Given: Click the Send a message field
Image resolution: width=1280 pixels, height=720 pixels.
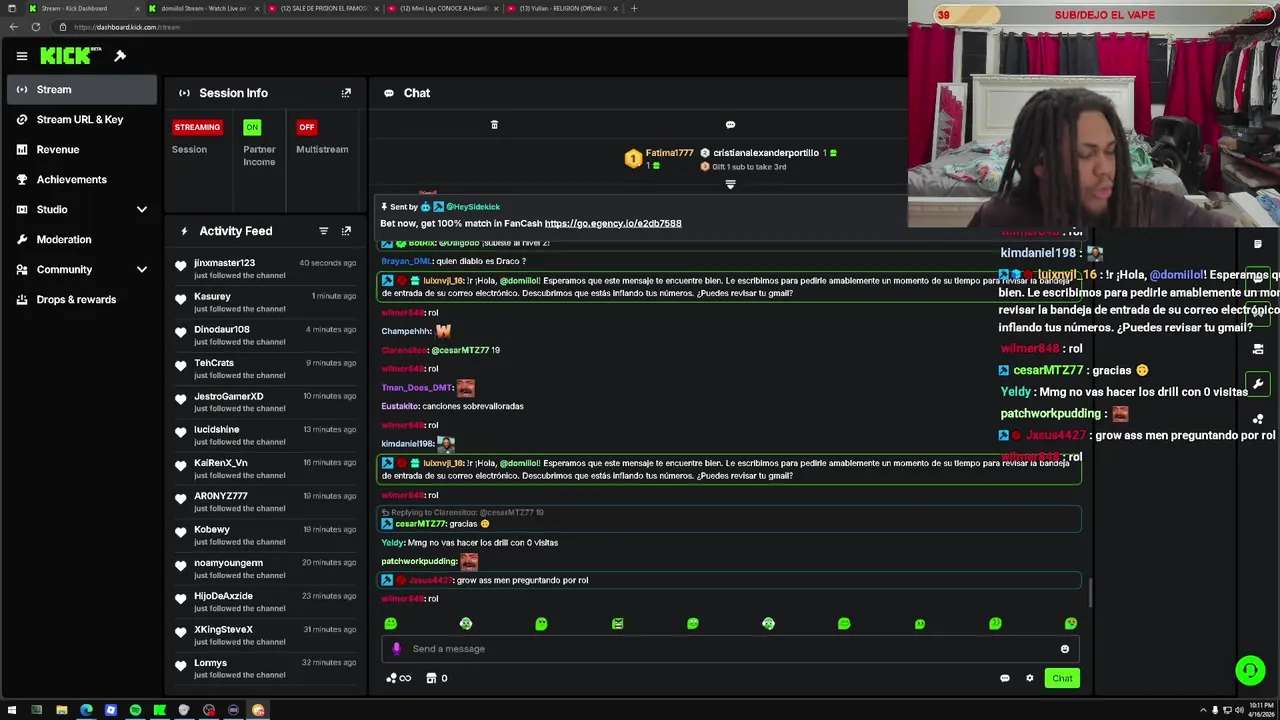Looking at the screenshot, I should pyautogui.click(x=730, y=649).
